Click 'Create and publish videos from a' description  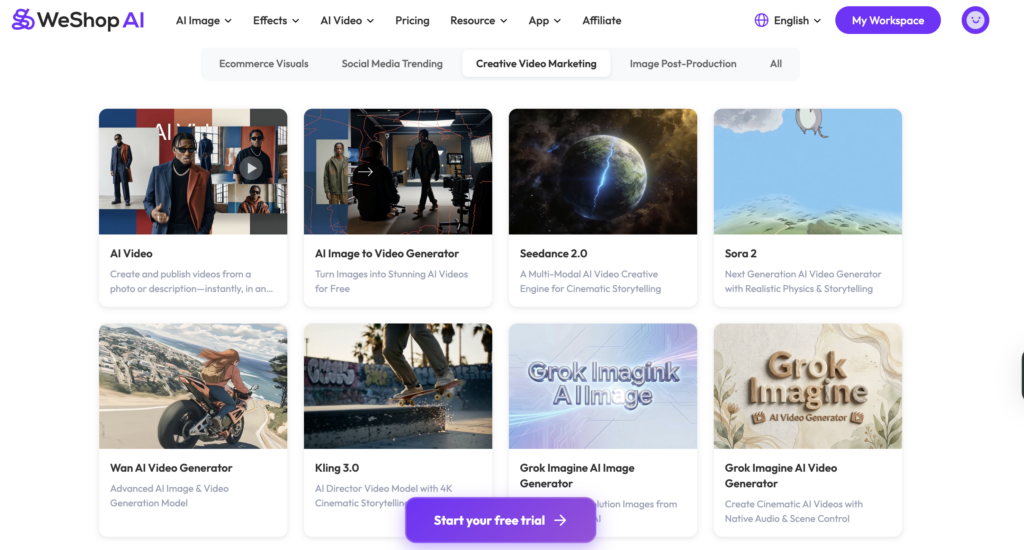click(x=180, y=274)
